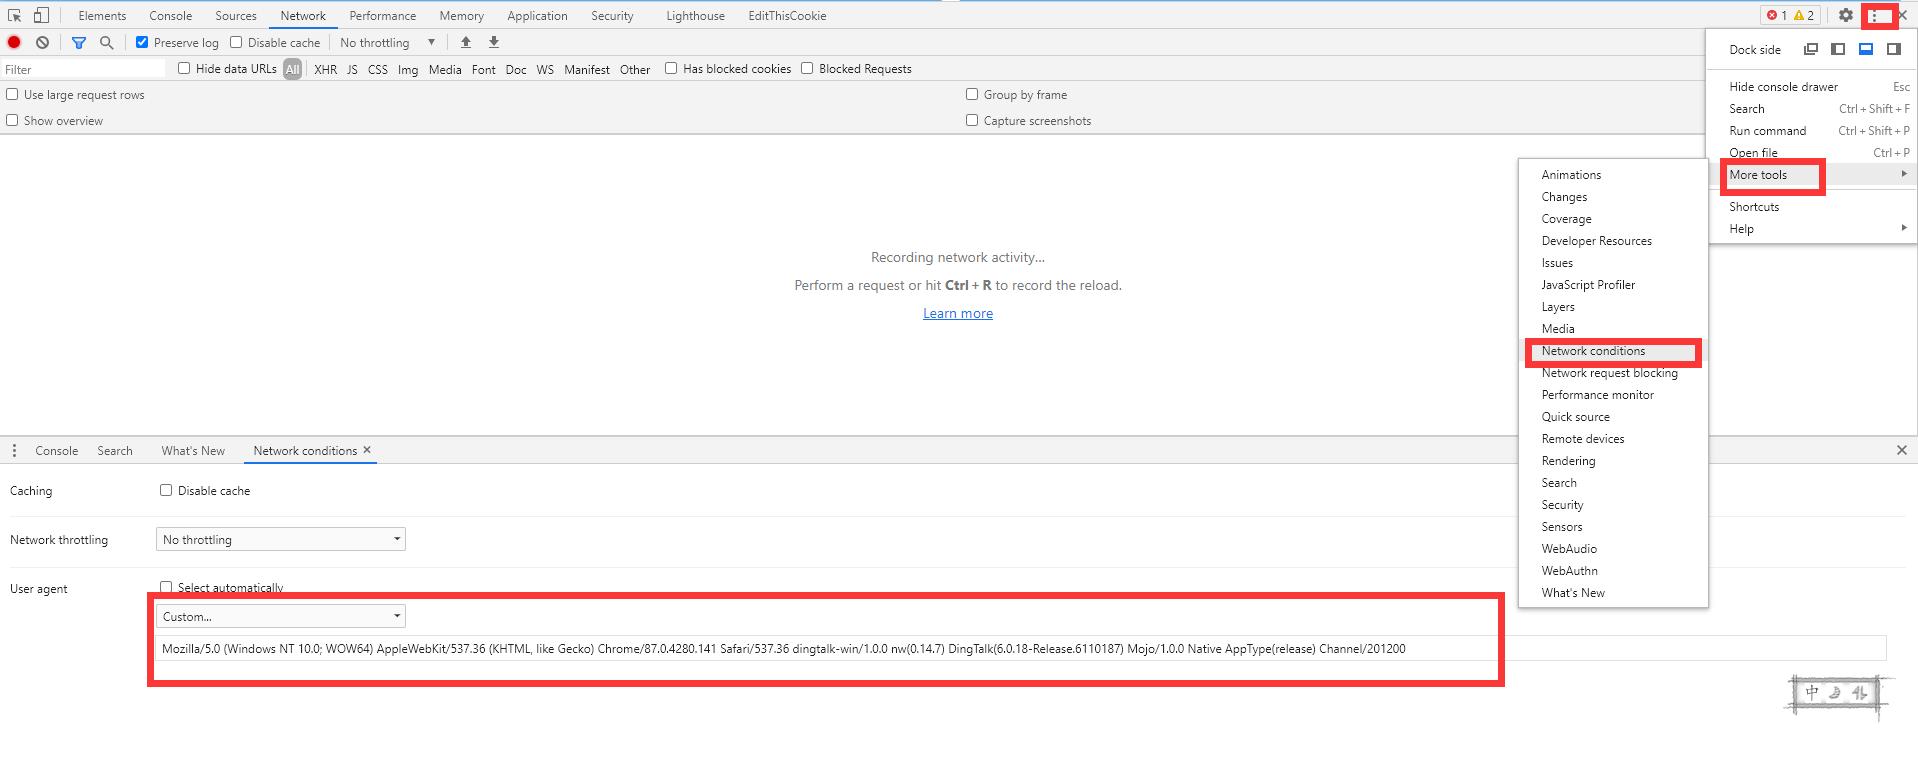
Task: Click the export HAR download arrow
Action: (x=494, y=42)
